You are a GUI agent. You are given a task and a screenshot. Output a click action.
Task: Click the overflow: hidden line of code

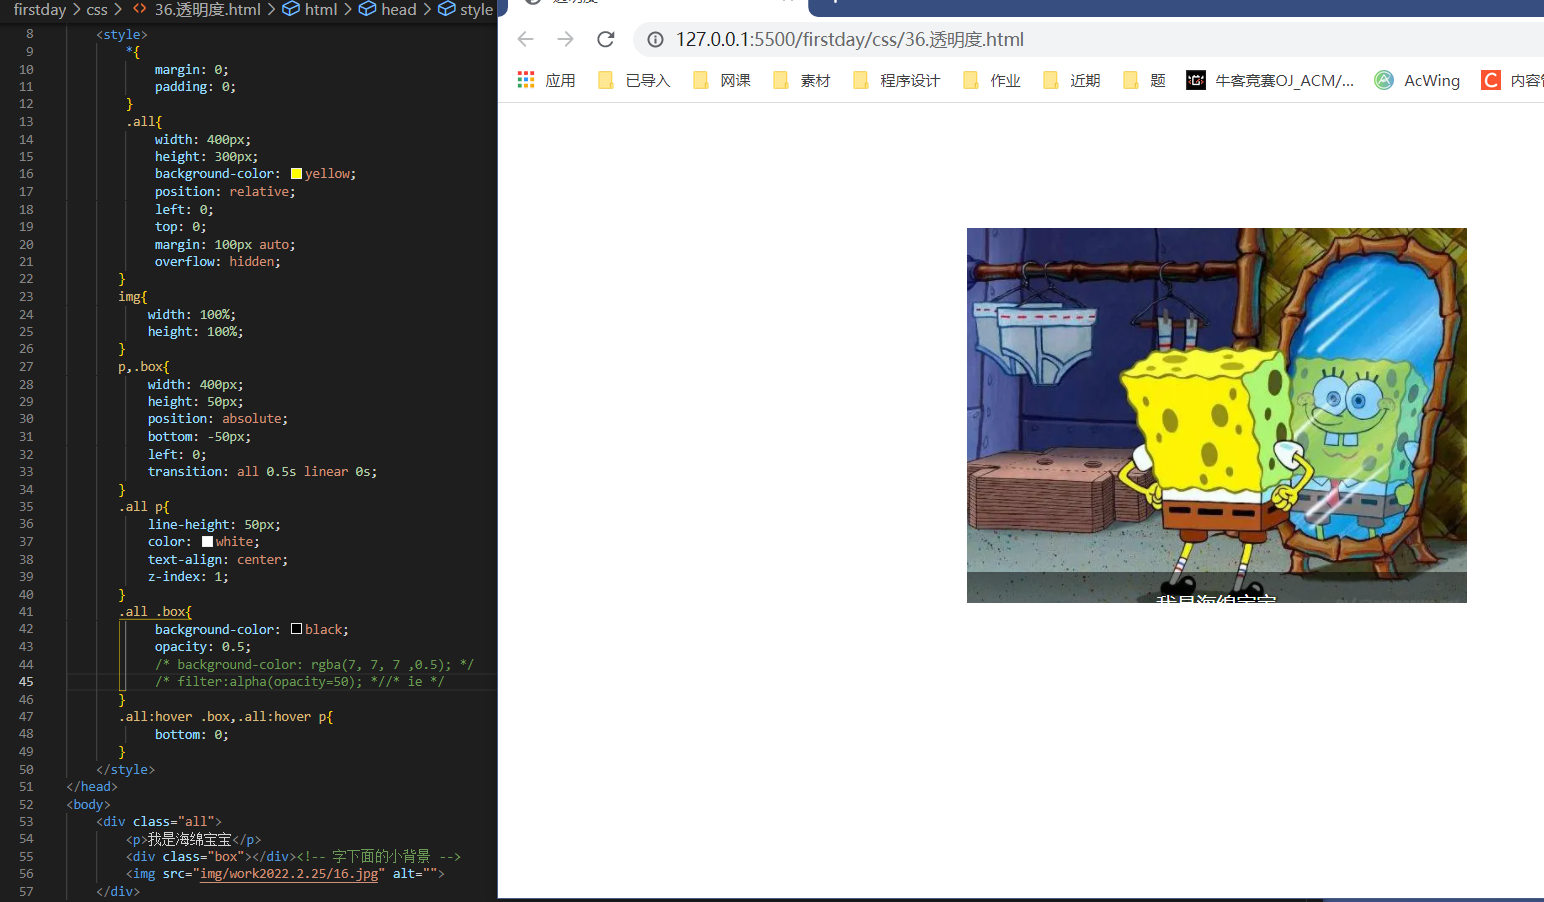[218, 262]
